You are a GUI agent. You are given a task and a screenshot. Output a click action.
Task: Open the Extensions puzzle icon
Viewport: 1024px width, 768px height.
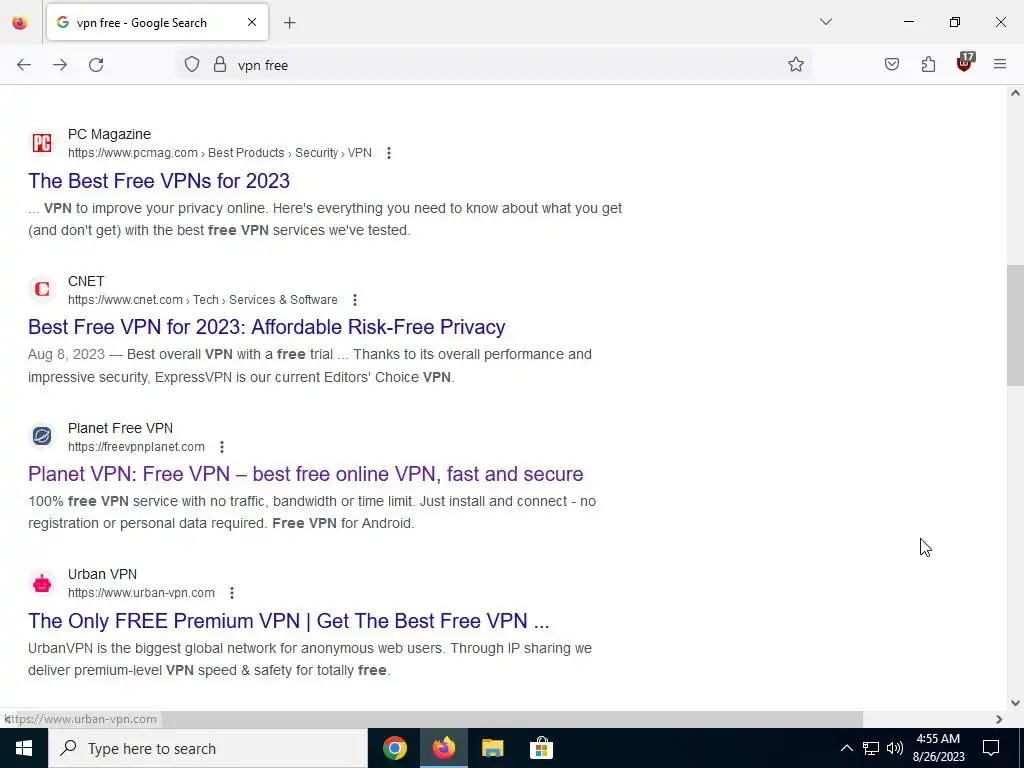click(928, 65)
